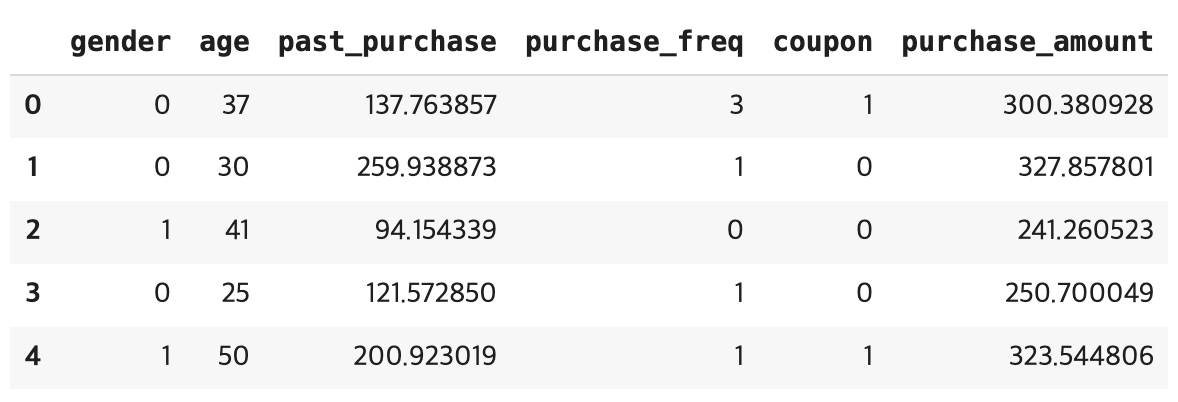Click the purchase_freq column header
The width and height of the screenshot is (1178, 402).
tap(634, 42)
